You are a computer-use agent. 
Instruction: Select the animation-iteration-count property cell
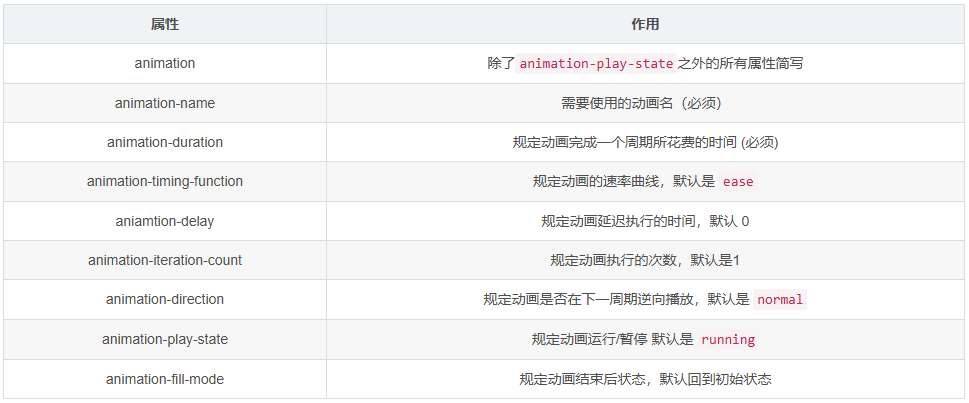click(x=164, y=260)
